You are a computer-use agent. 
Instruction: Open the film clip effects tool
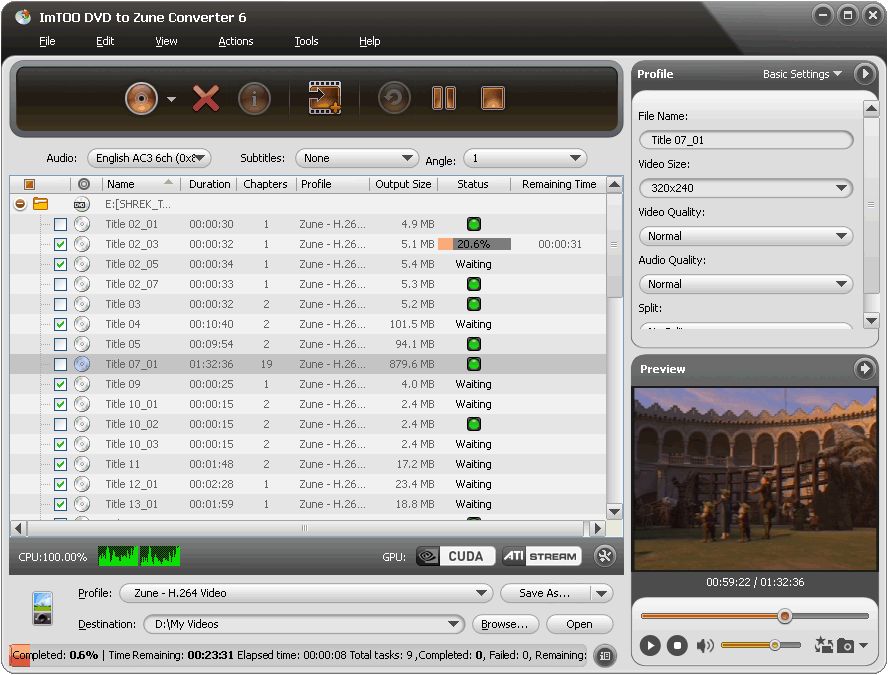324,98
